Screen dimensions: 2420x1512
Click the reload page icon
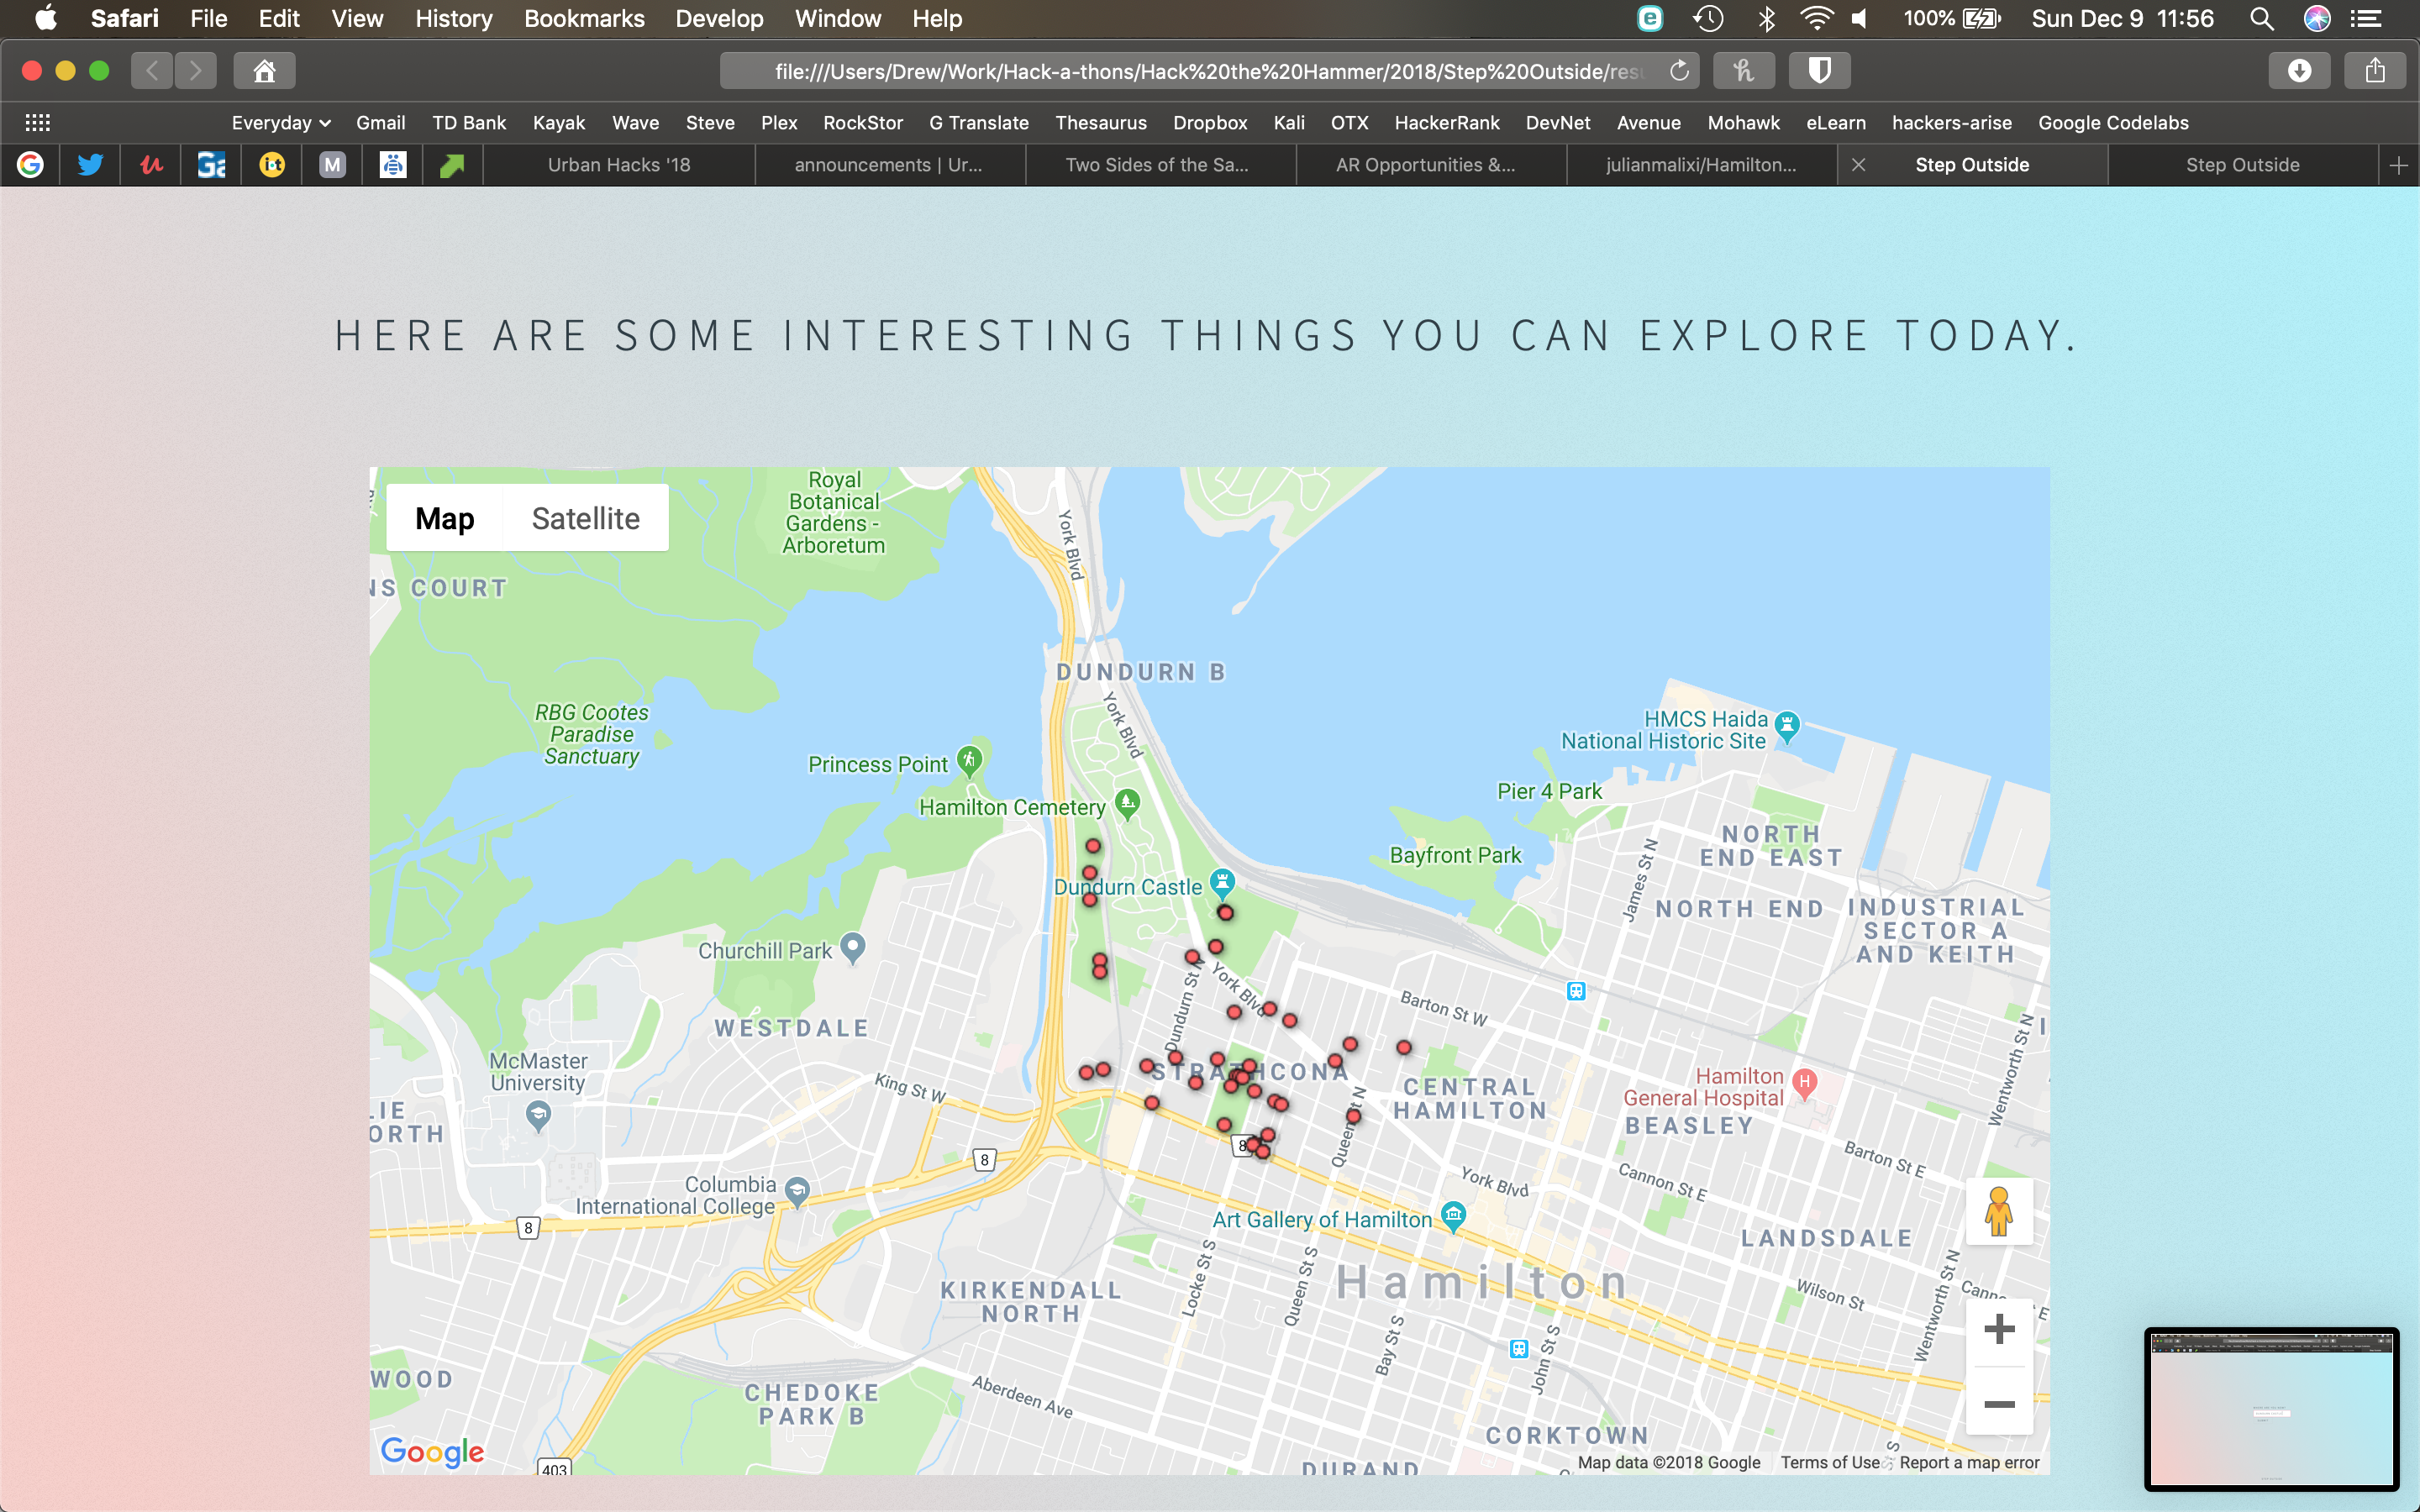point(1679,71)
